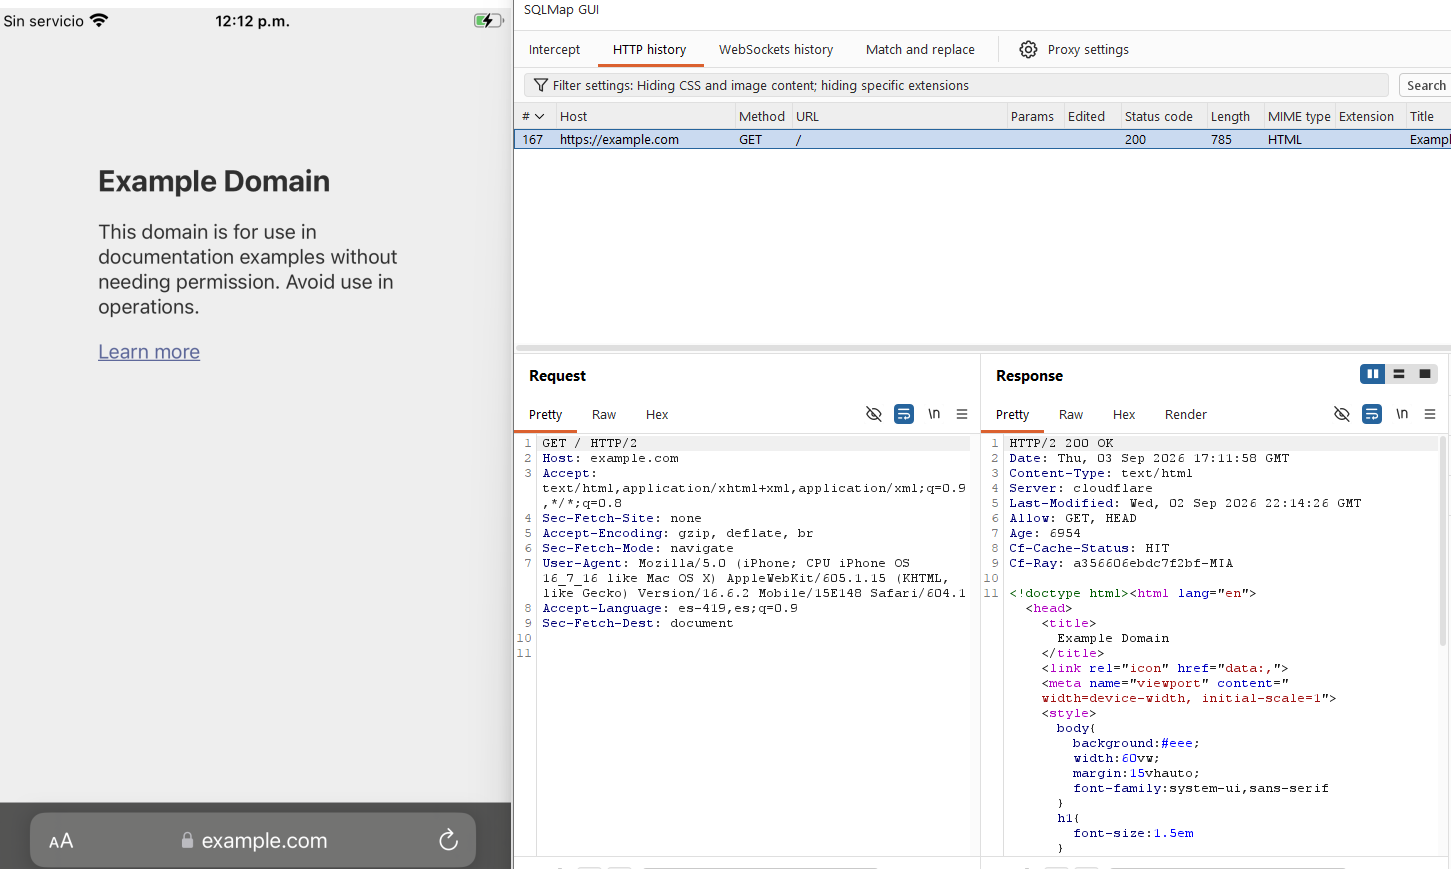The width and height of the screenshot is (1451, 869).
Task: Select the Raw tab in Request panel
Action: pos(604,414)
